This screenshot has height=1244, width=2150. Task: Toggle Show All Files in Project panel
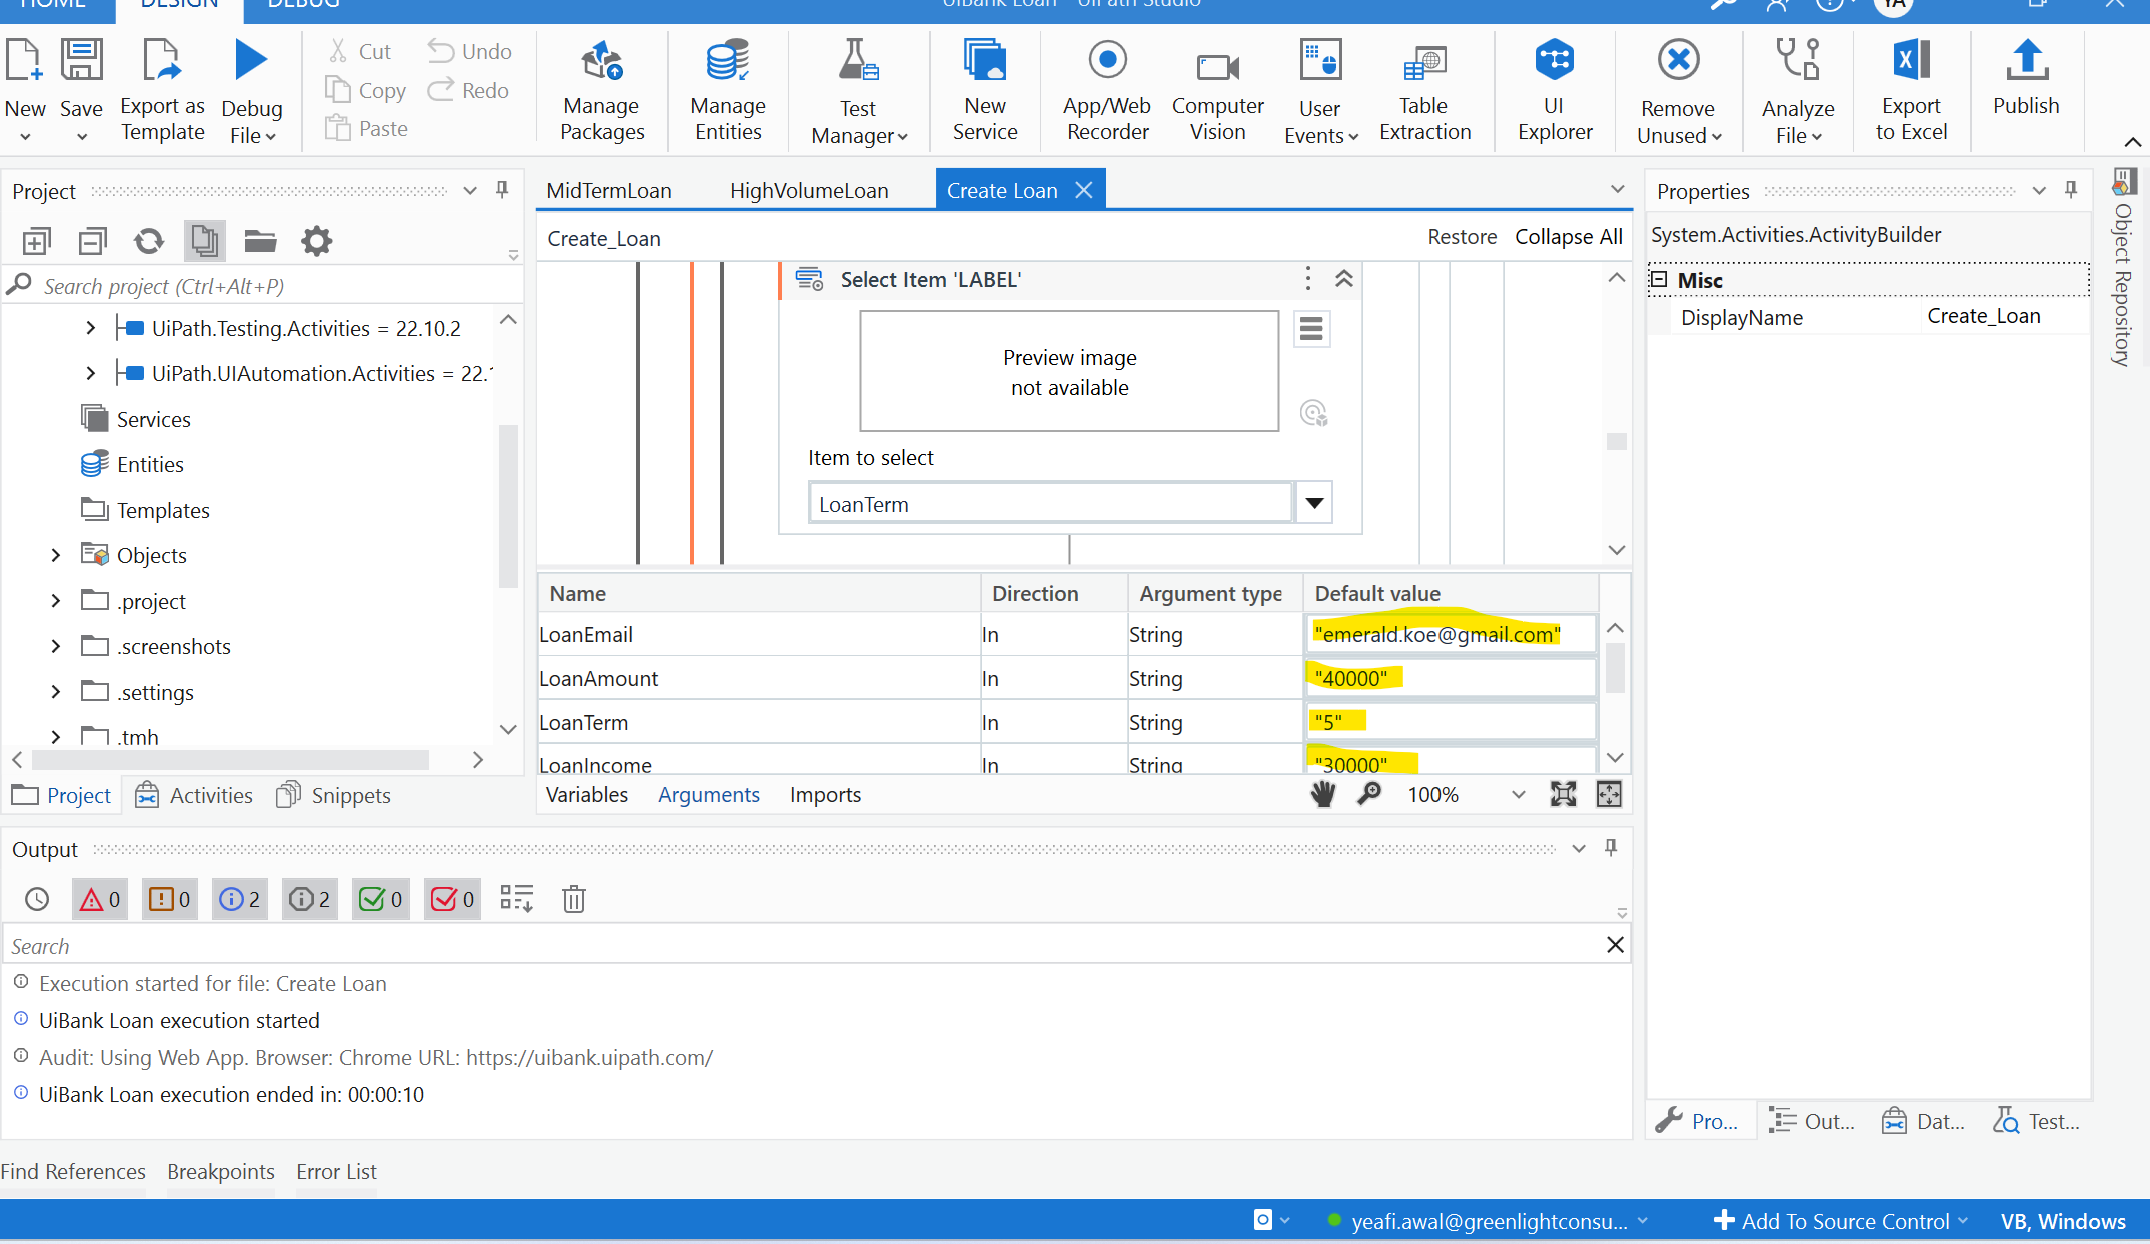(x=205, y=241)
